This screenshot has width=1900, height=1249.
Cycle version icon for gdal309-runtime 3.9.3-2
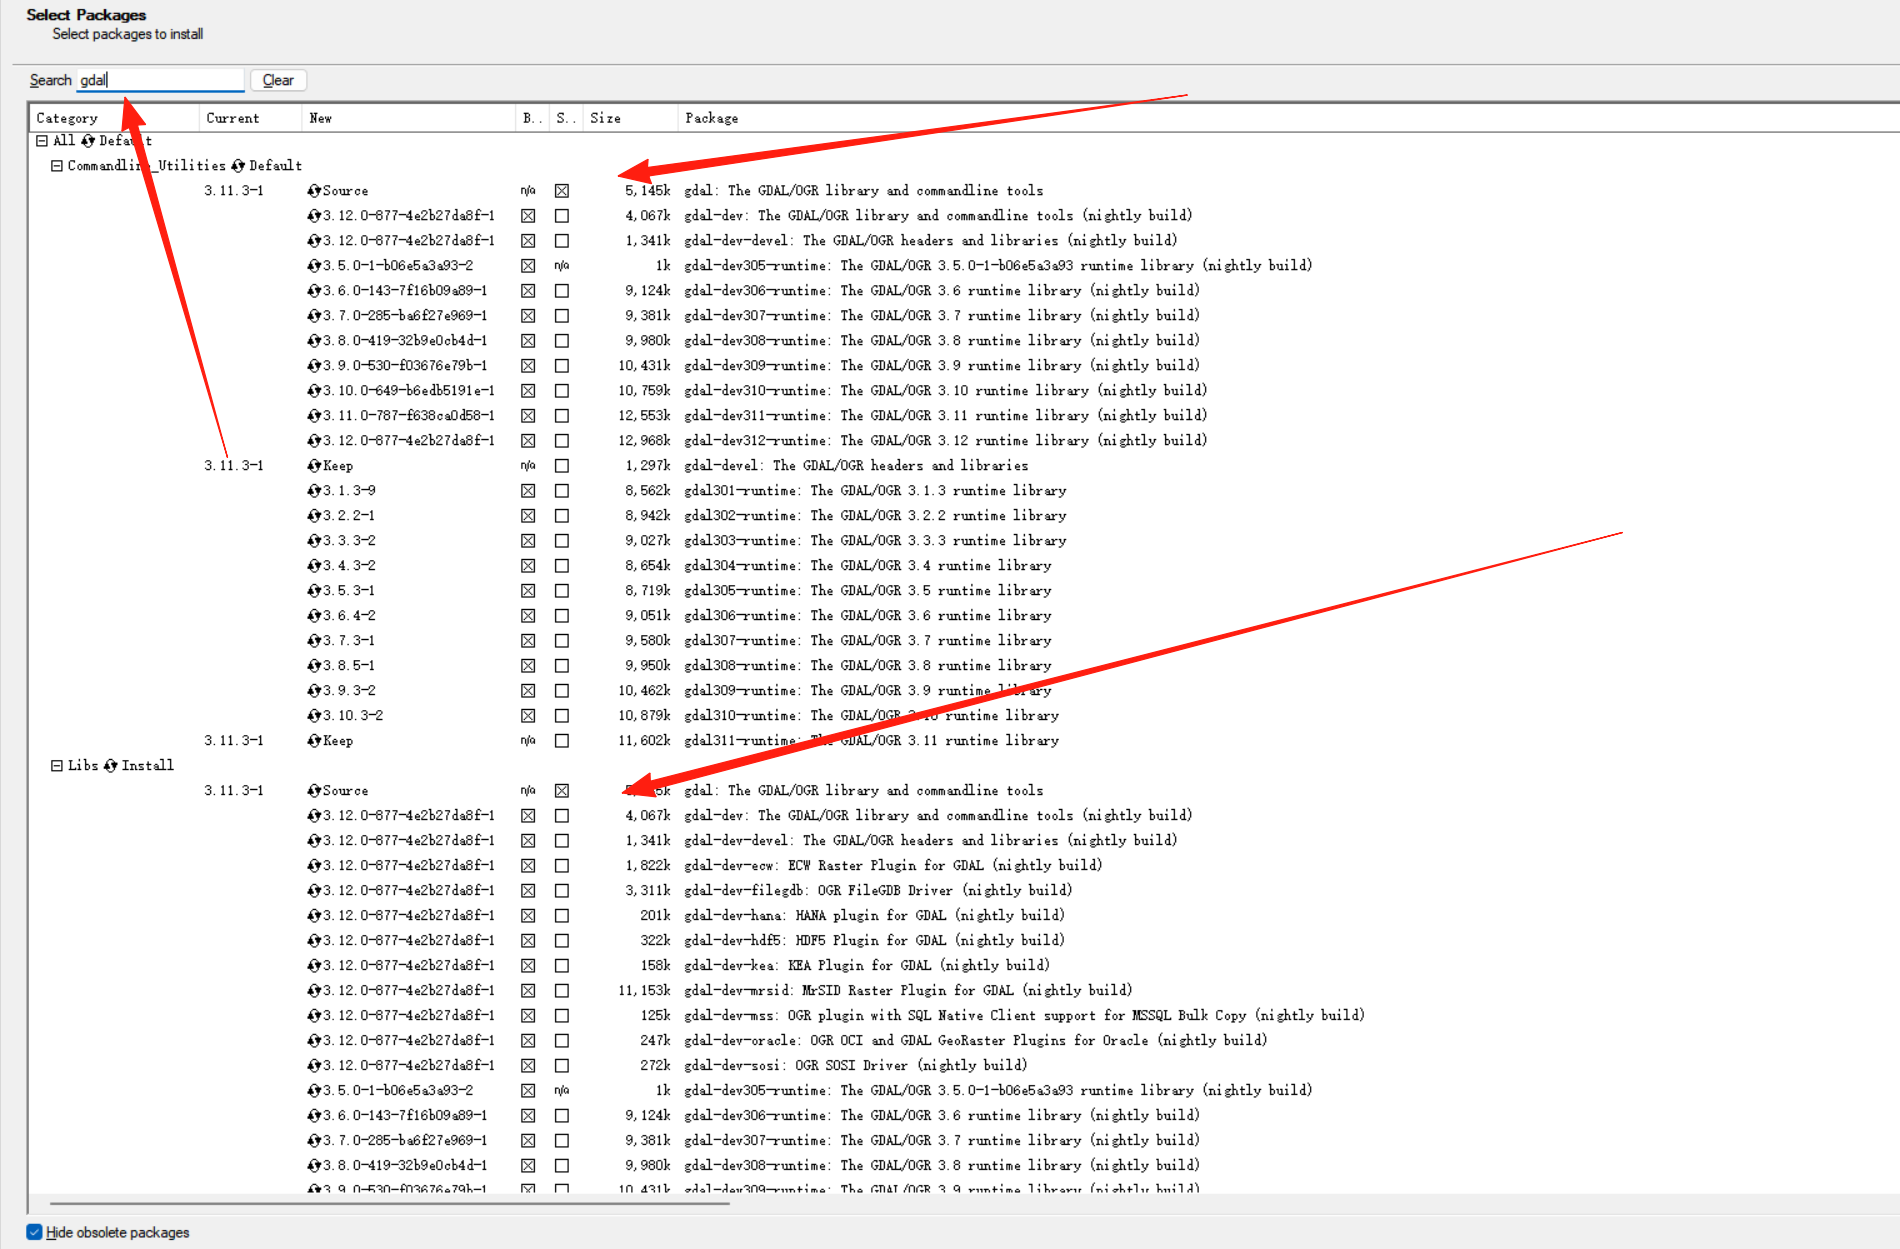point(314,691)
